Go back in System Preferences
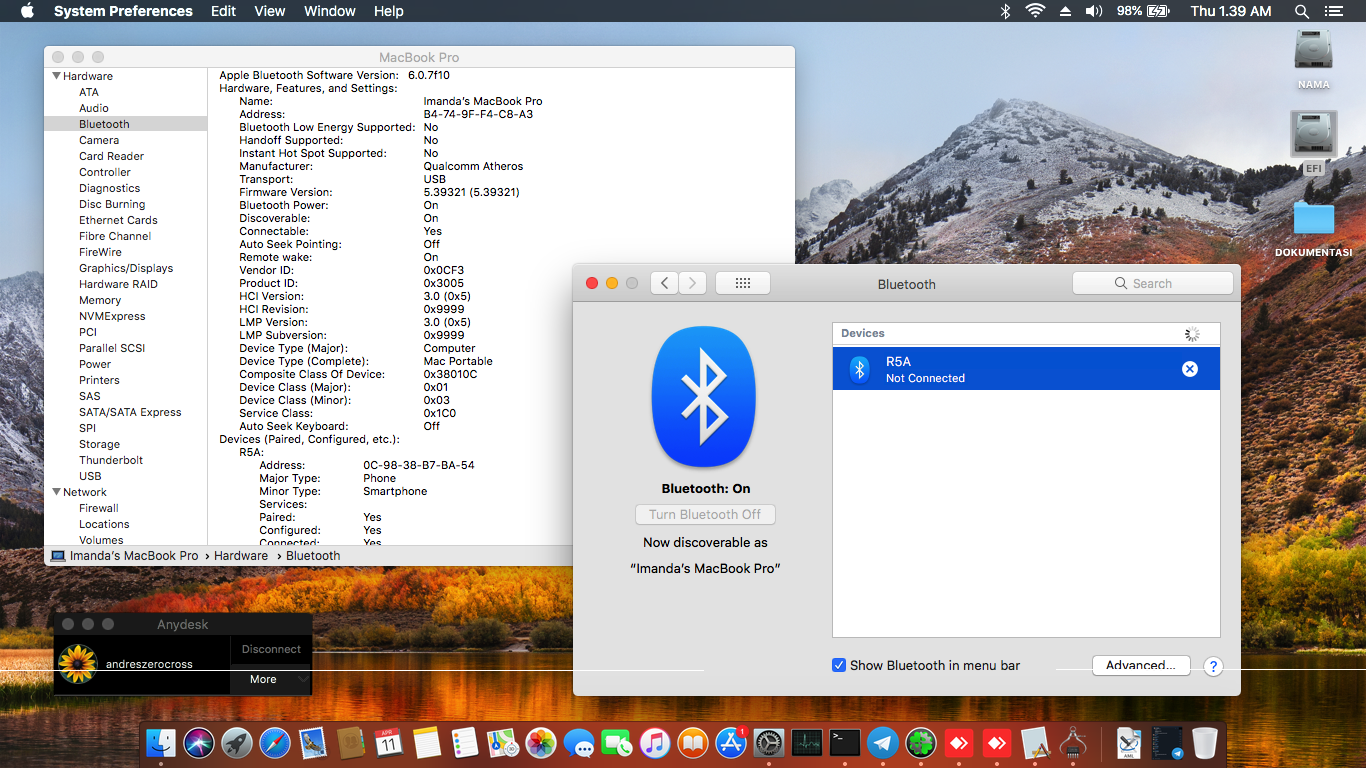1366x768 pixels. 664,283
